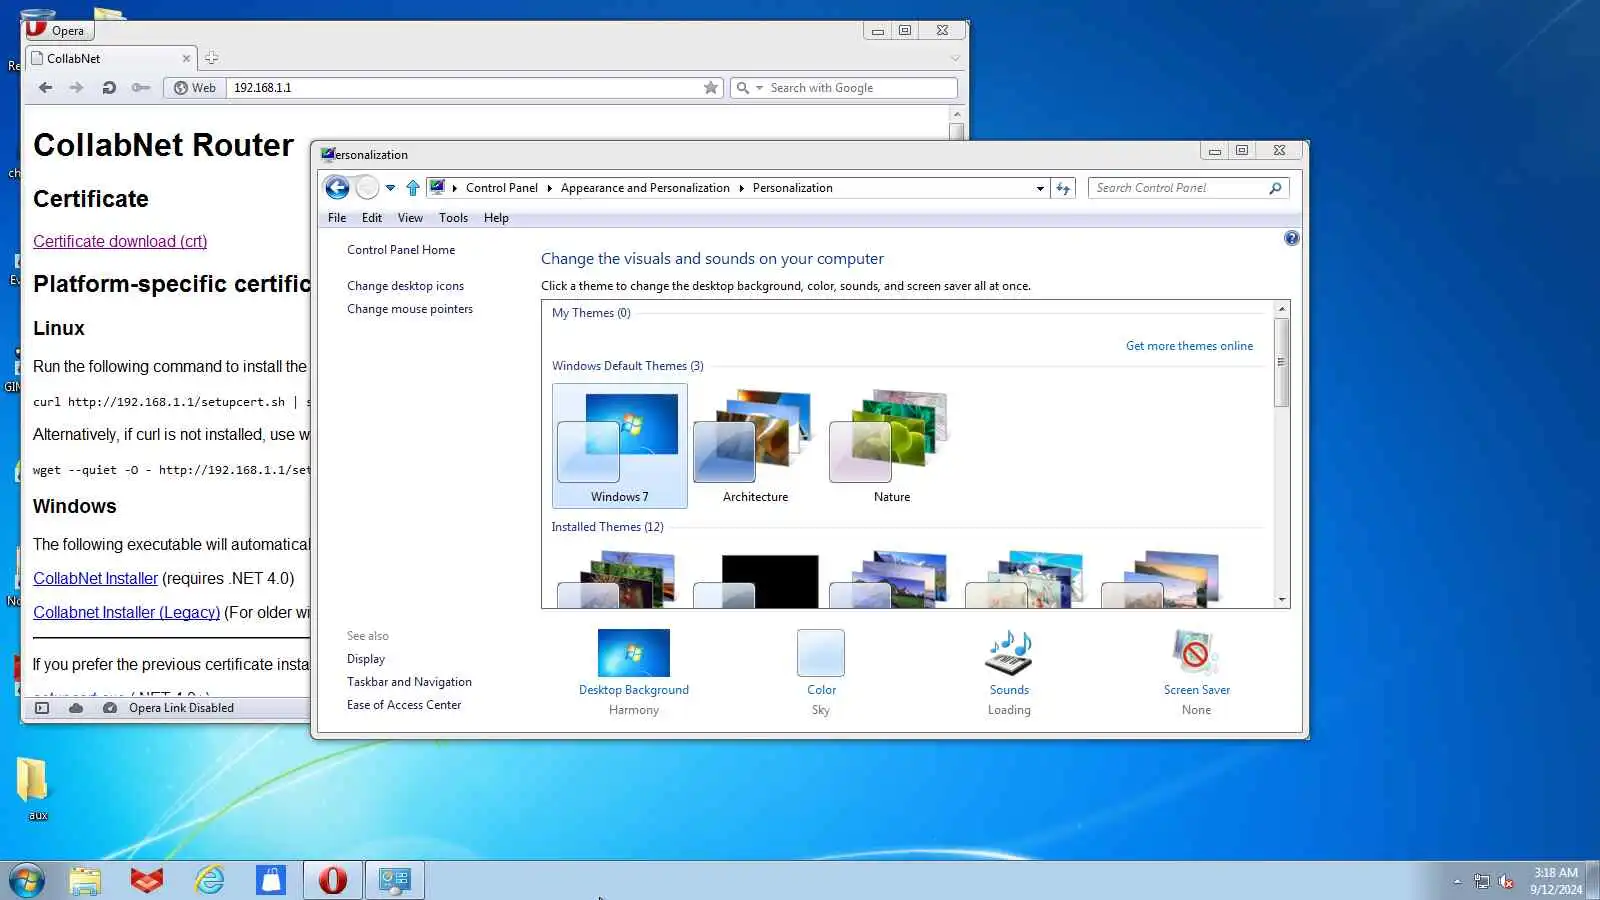Open Screen Saver settings
This screenshot has height=900, width=1600.
click(x=1197, y=672)
